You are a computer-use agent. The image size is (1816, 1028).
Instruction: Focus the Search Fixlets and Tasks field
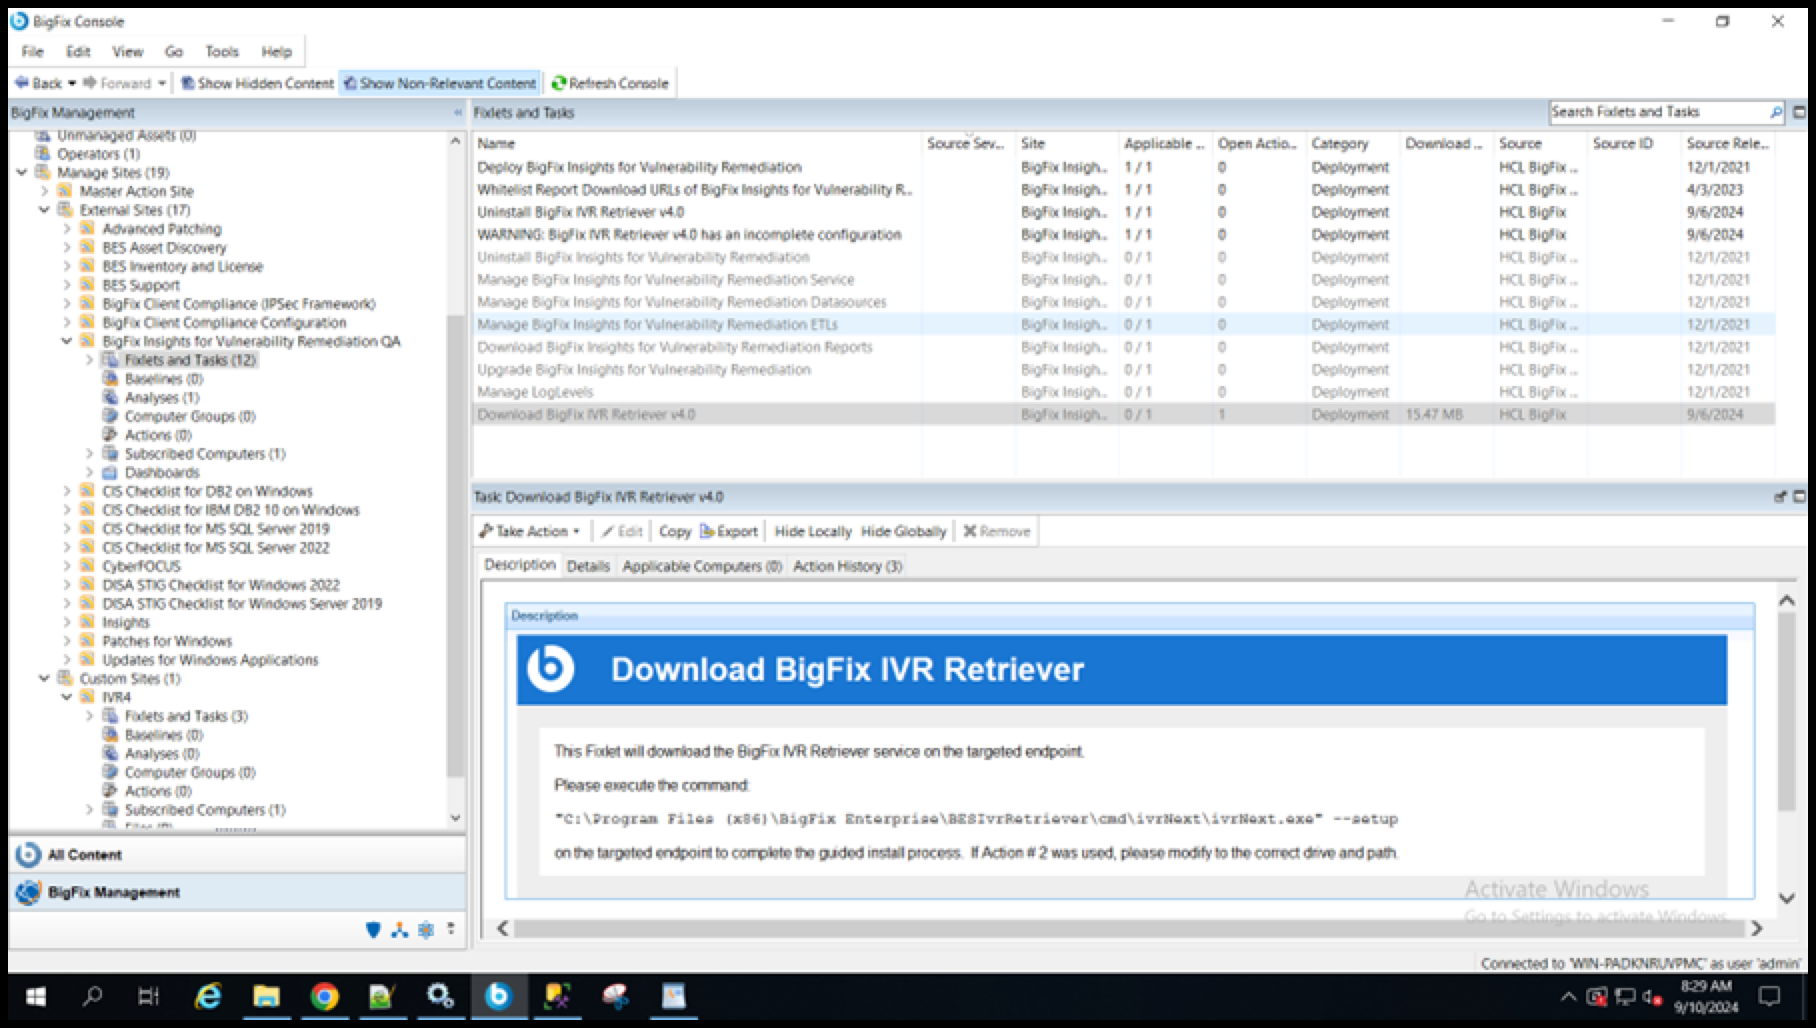point(1658,112)
